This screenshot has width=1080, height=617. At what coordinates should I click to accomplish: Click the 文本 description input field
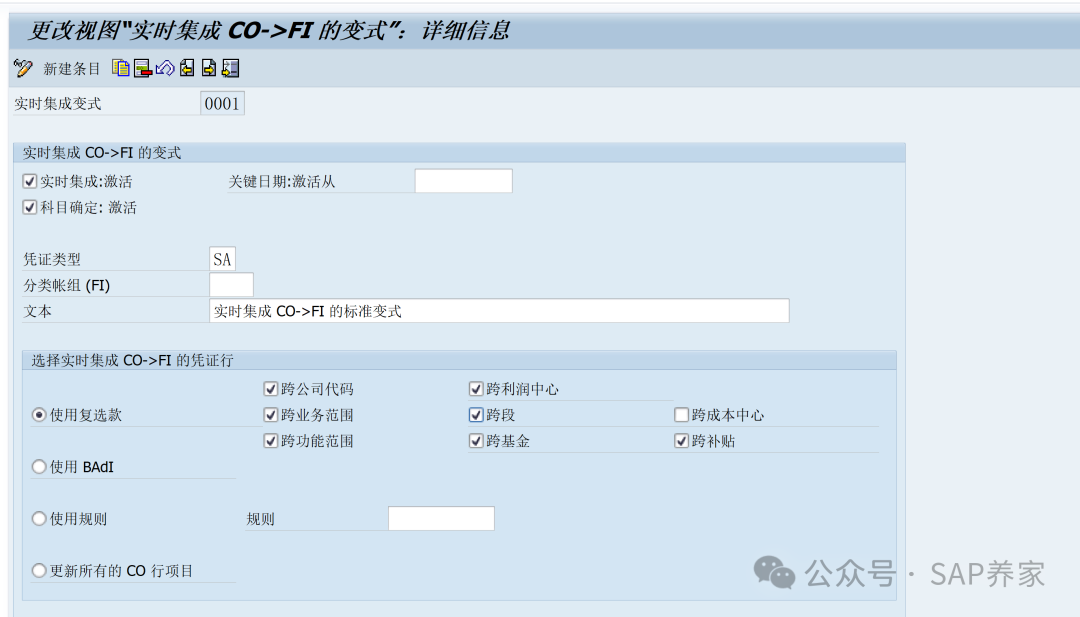[x=499, y=311]
